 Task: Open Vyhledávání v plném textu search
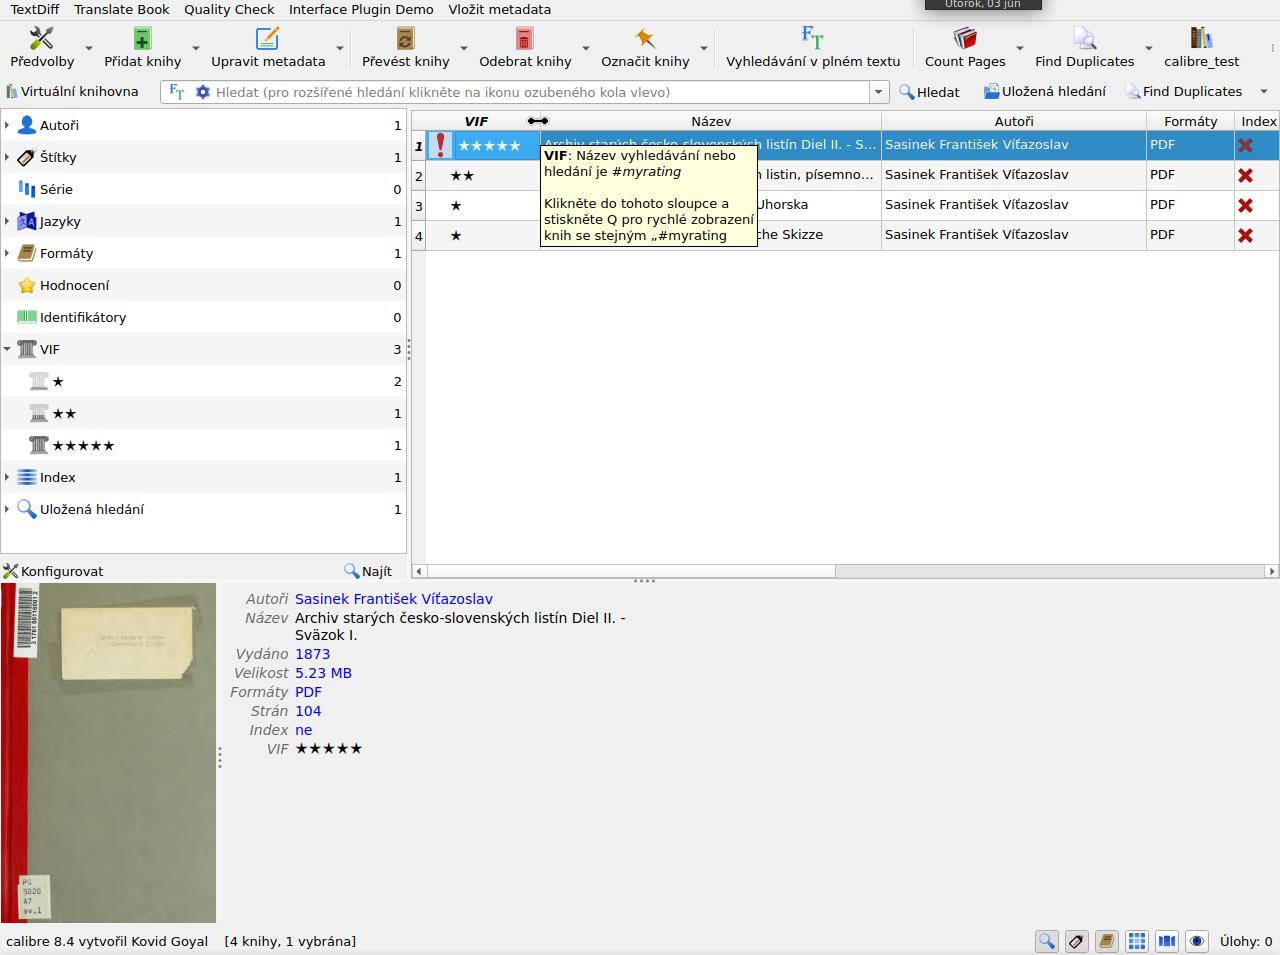click(x=813, y=47)
